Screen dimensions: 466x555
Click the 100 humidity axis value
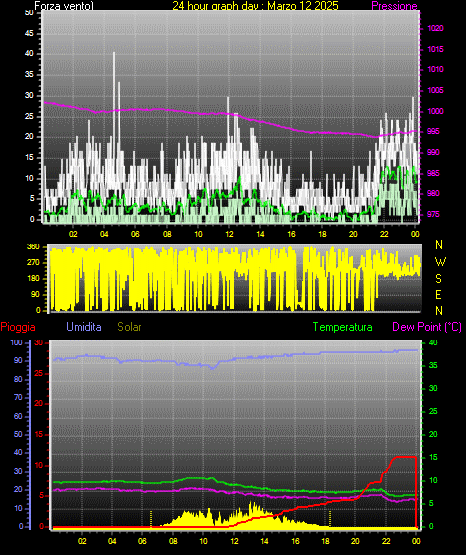(16, 343)
